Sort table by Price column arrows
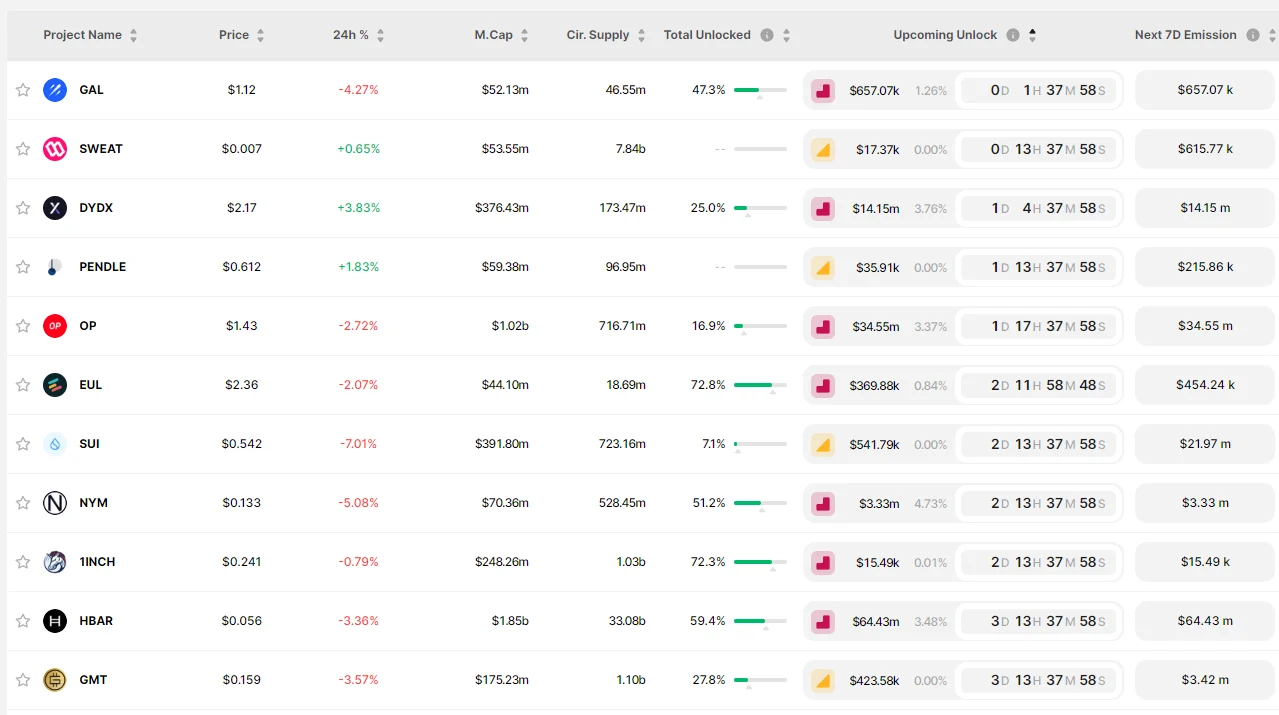This screenshot has width=1279, height=715. tap(261, 36)
